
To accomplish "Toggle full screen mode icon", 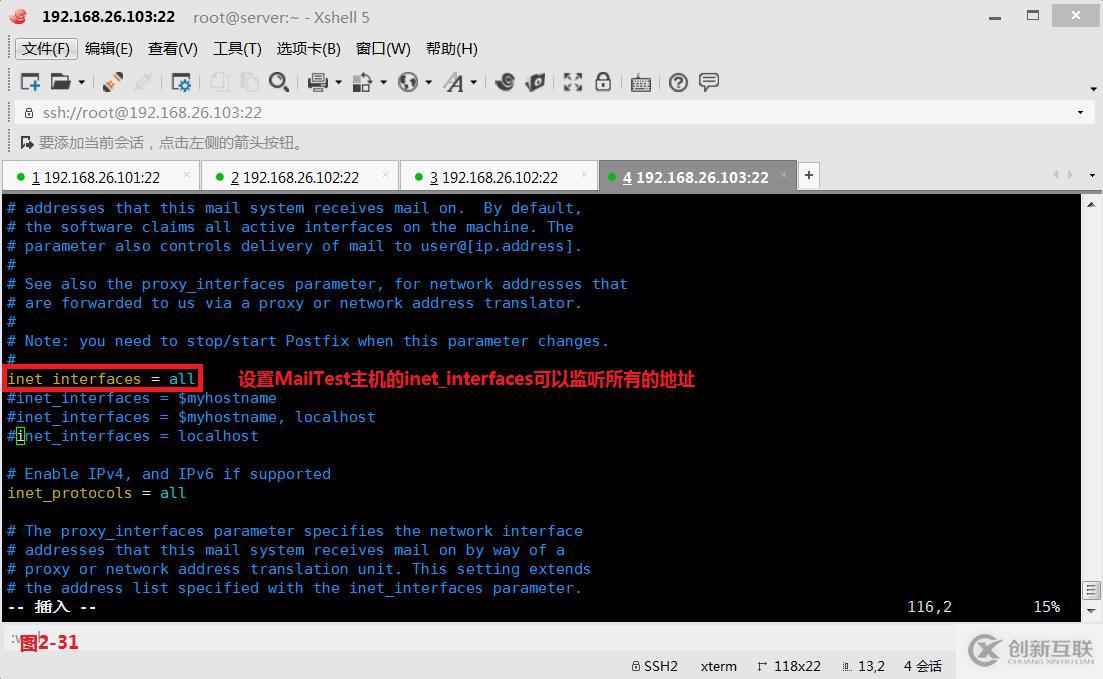I will 573,82.
